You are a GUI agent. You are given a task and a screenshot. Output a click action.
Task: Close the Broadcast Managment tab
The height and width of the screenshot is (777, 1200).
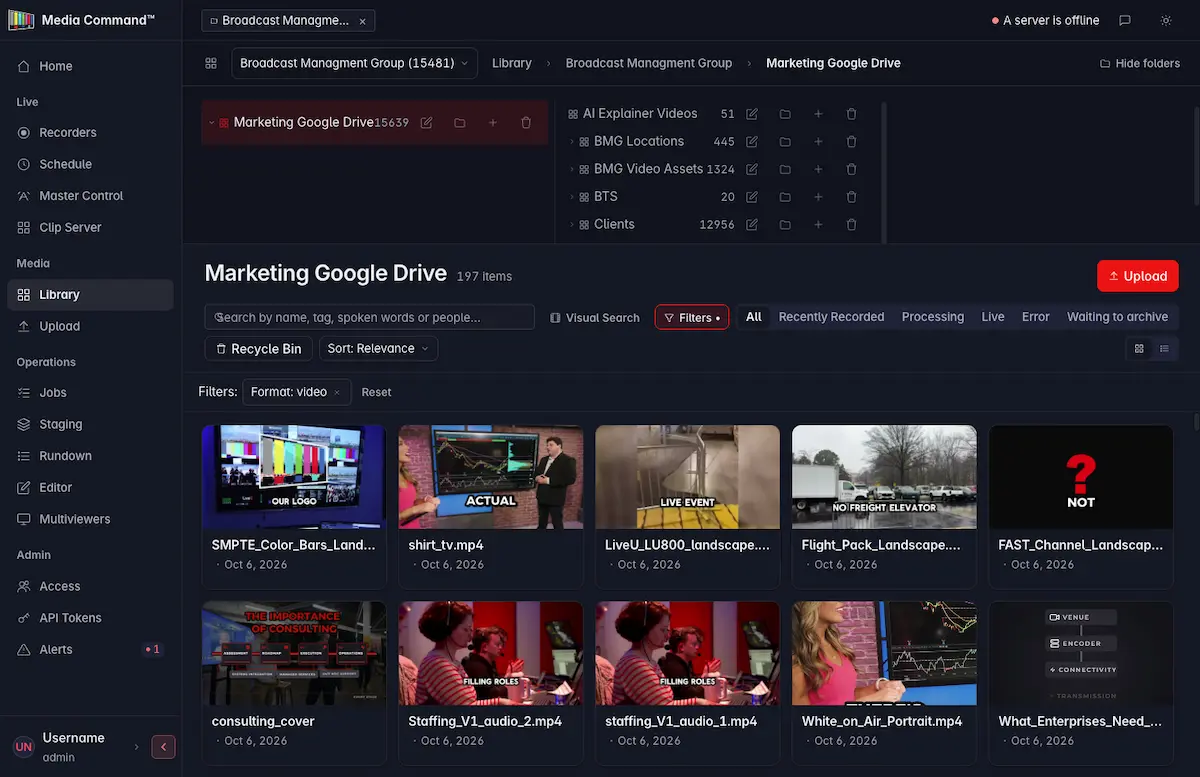click(362, 21)
